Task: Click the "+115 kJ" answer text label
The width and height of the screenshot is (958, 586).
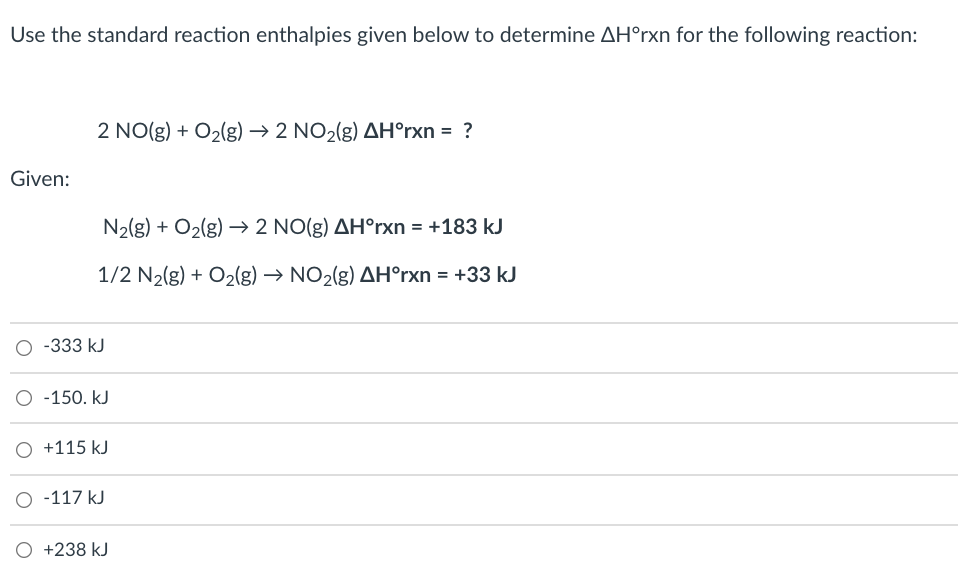Action: point(75,448)
